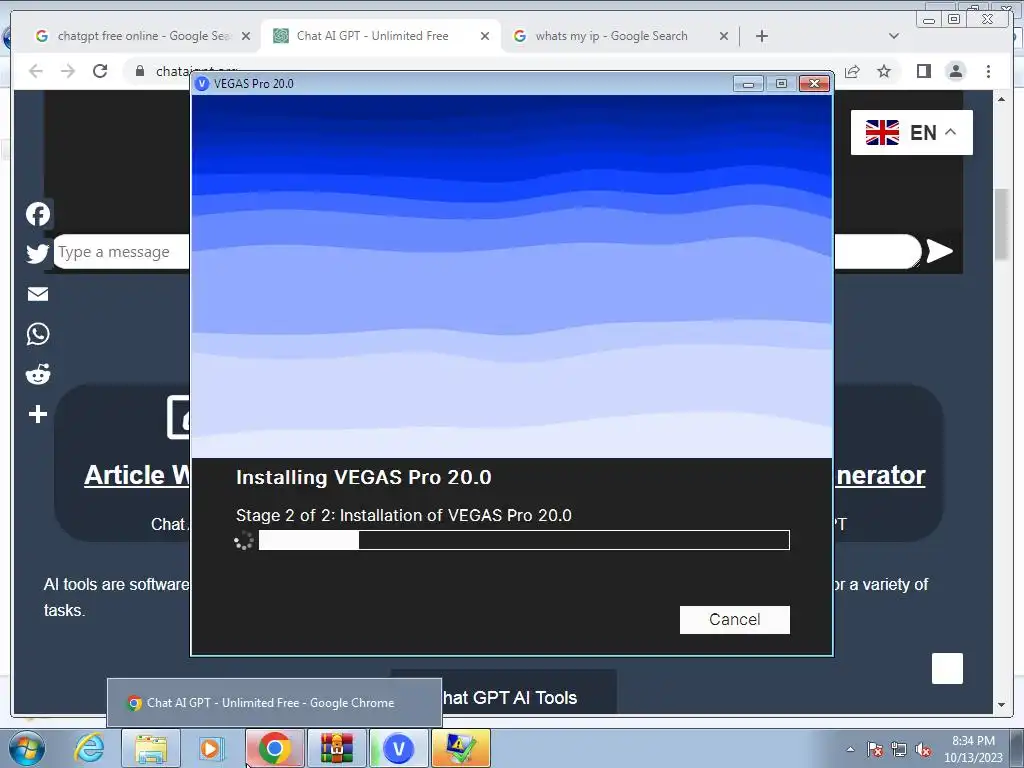This screenshot has width=1024, height=768.
Task: Open the Article W... link on the page
Action: (x=137, y=475)
